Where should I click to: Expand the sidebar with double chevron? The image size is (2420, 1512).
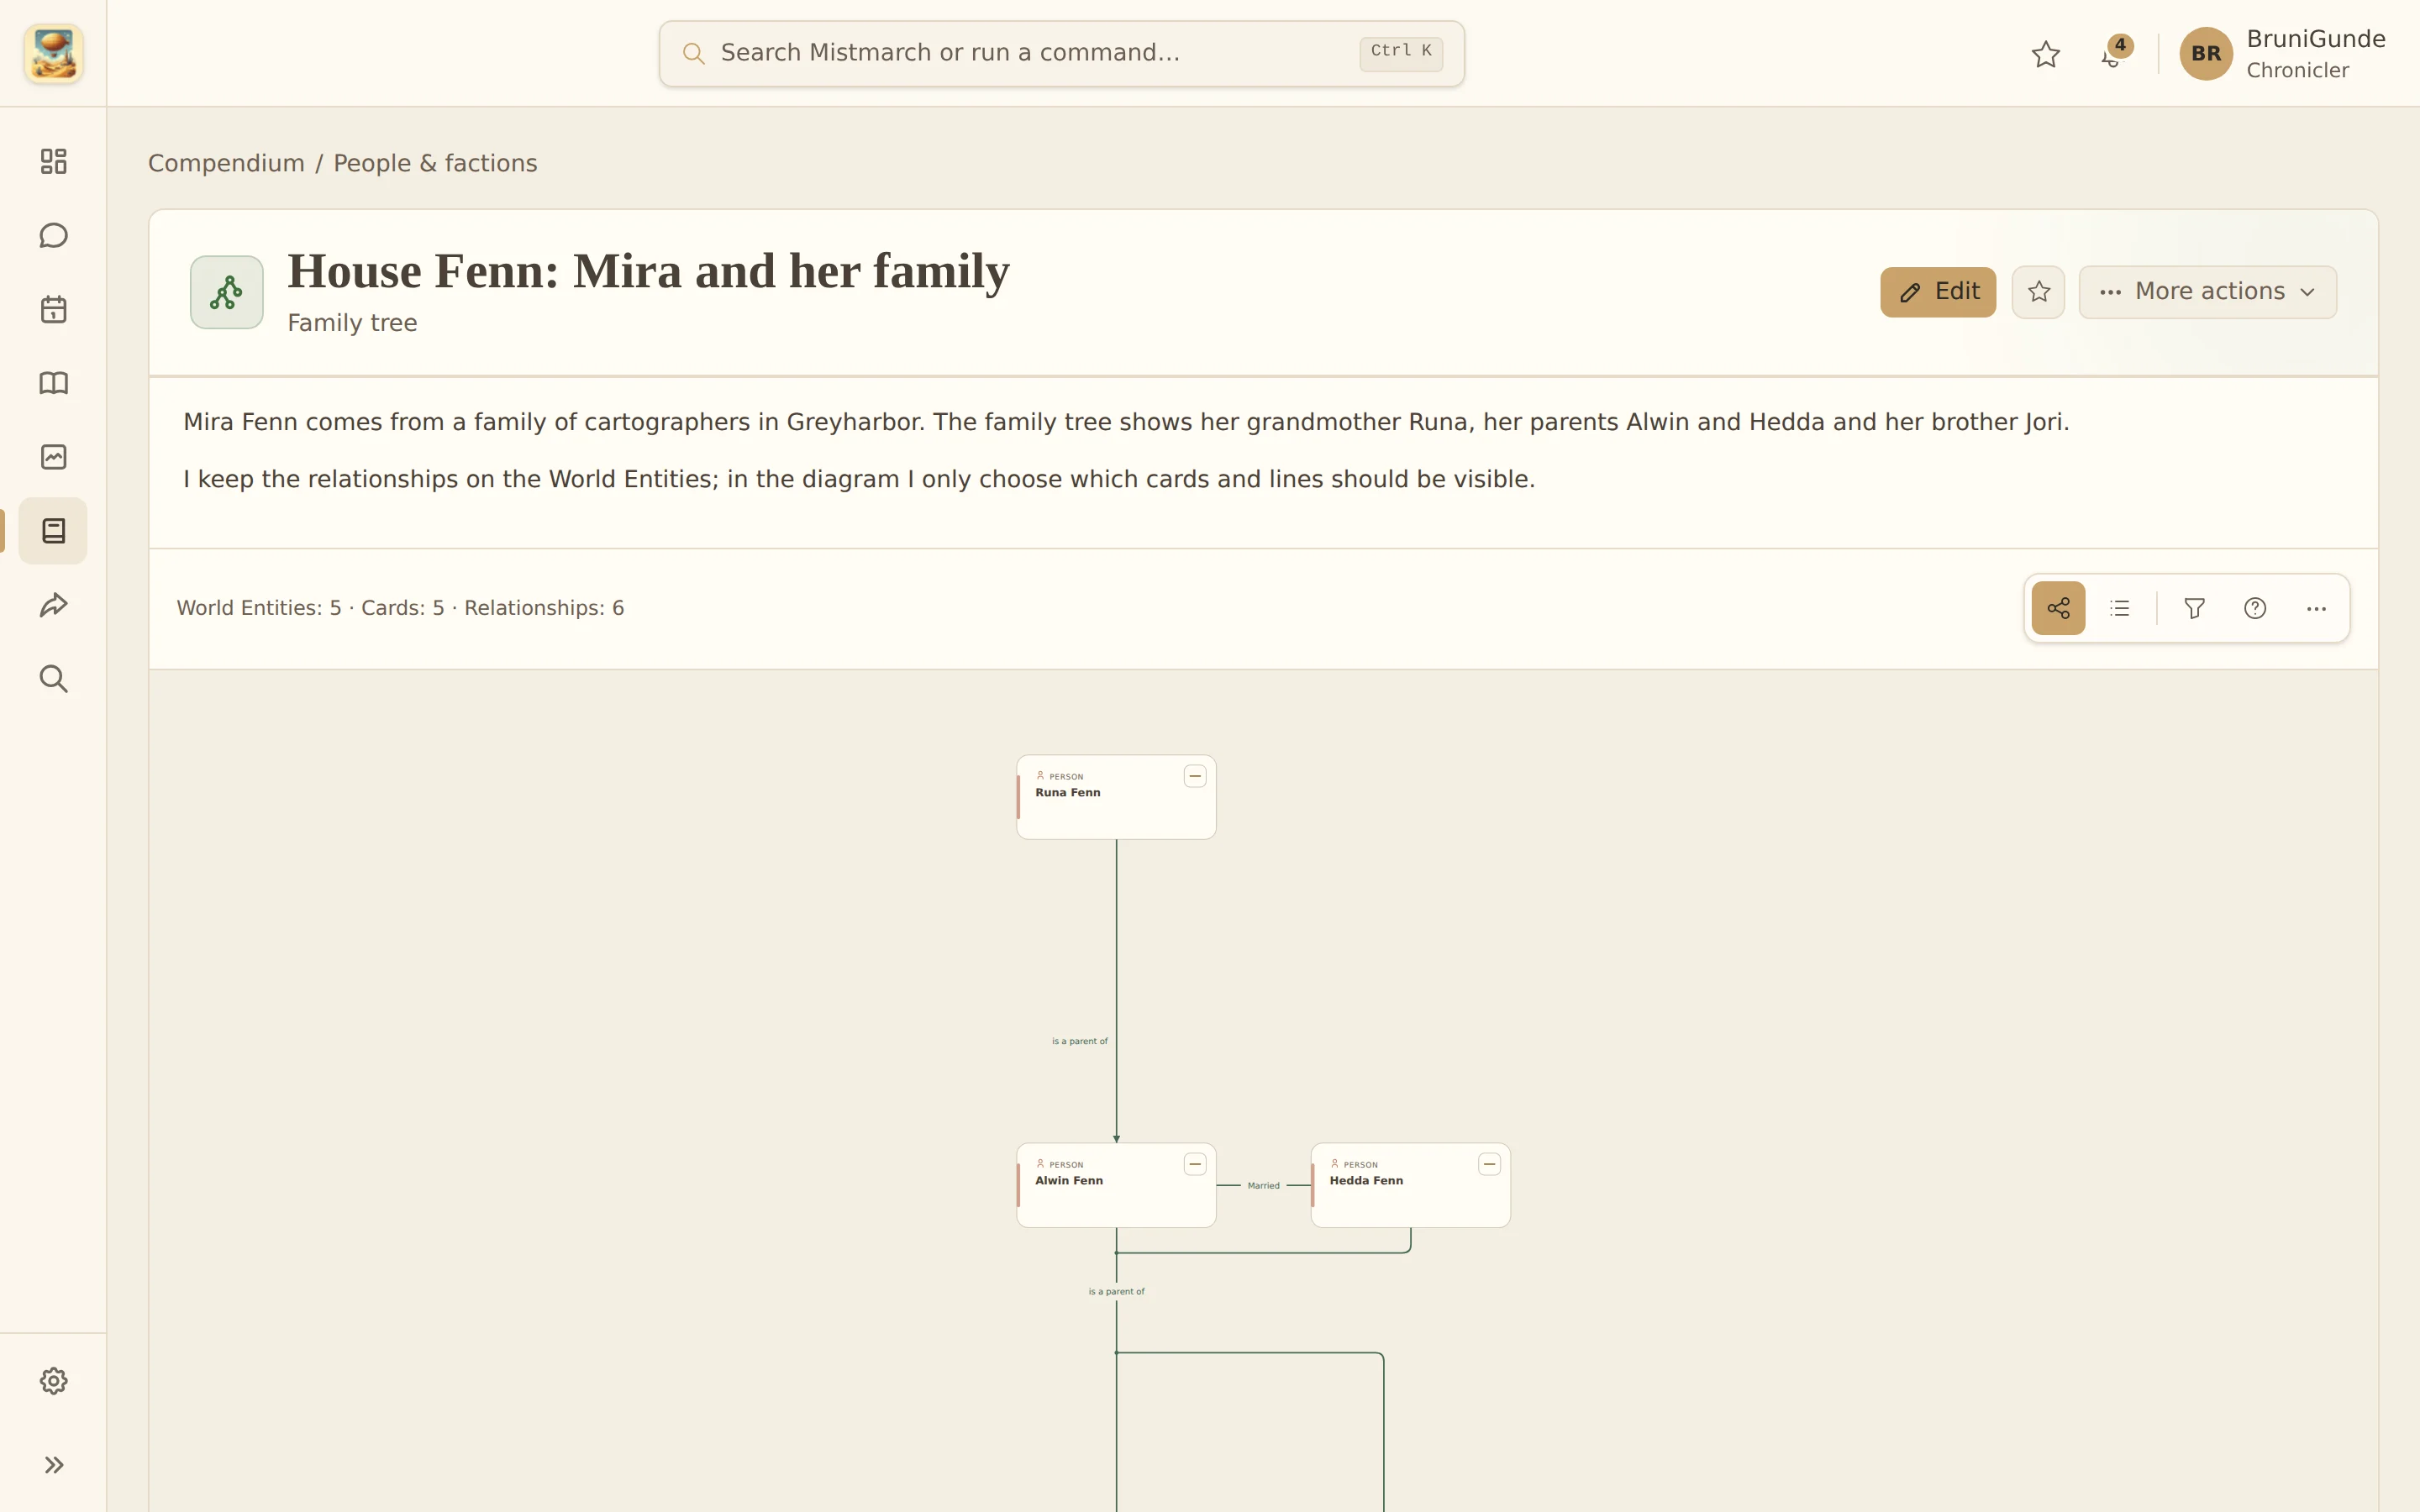click(x=53, y=1465)
